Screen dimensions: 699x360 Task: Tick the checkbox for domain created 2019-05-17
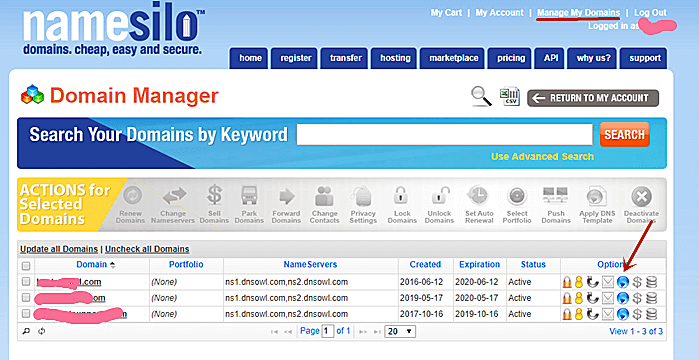(26, 297)
